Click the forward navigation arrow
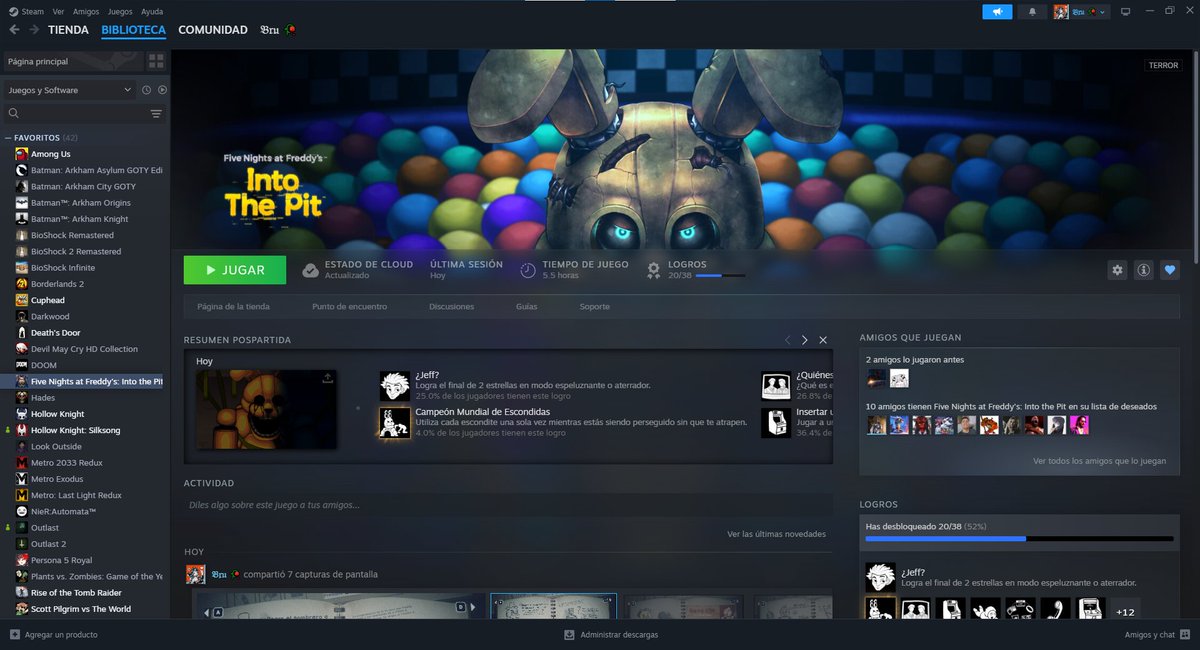 (34, 30)
